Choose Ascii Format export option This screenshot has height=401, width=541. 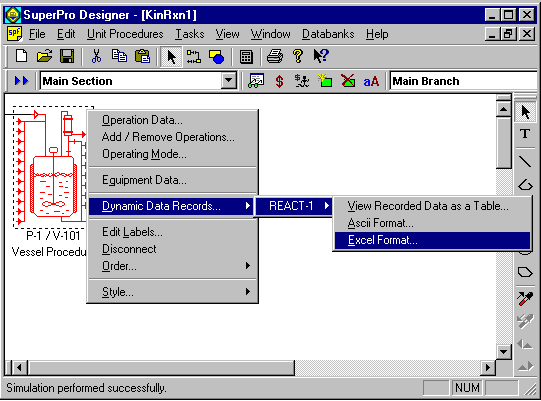pyautogui.click(x=432, y=223)
